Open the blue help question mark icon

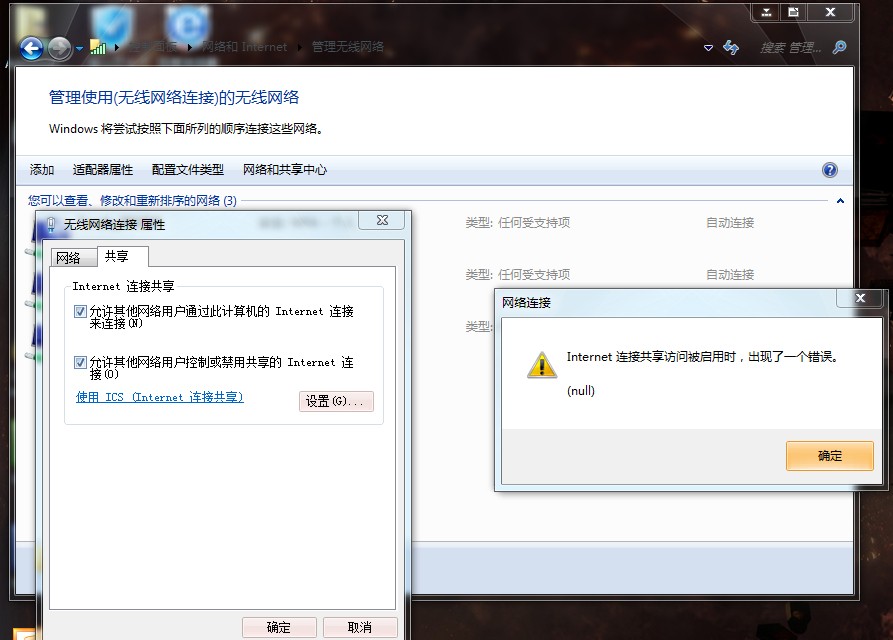pyautogui.click(x=830, y=170)
